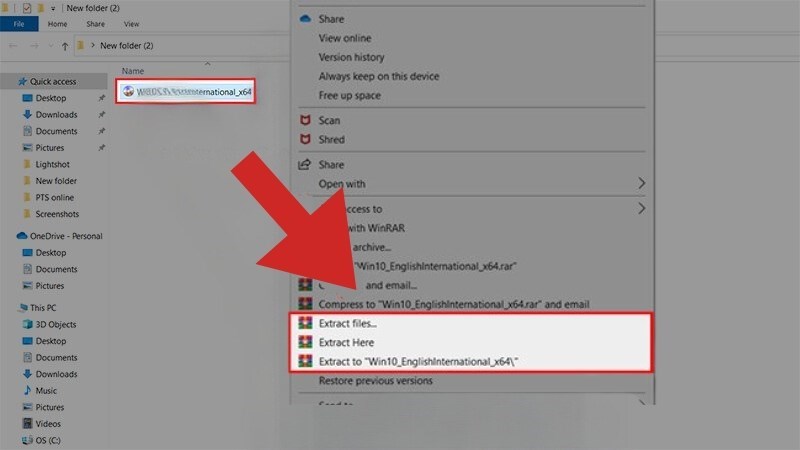Switch to the View ribbon tab
800x450 pixels.
(131, 24)
